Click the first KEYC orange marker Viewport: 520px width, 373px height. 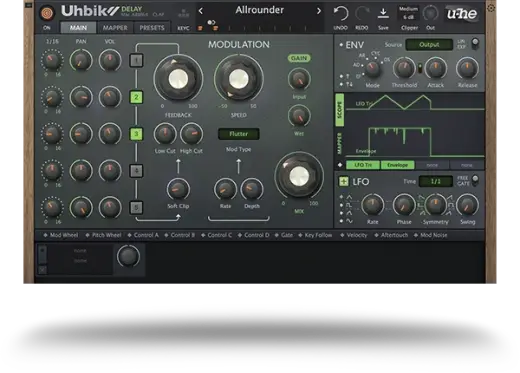pyautogui.click(x=200, y=28)
